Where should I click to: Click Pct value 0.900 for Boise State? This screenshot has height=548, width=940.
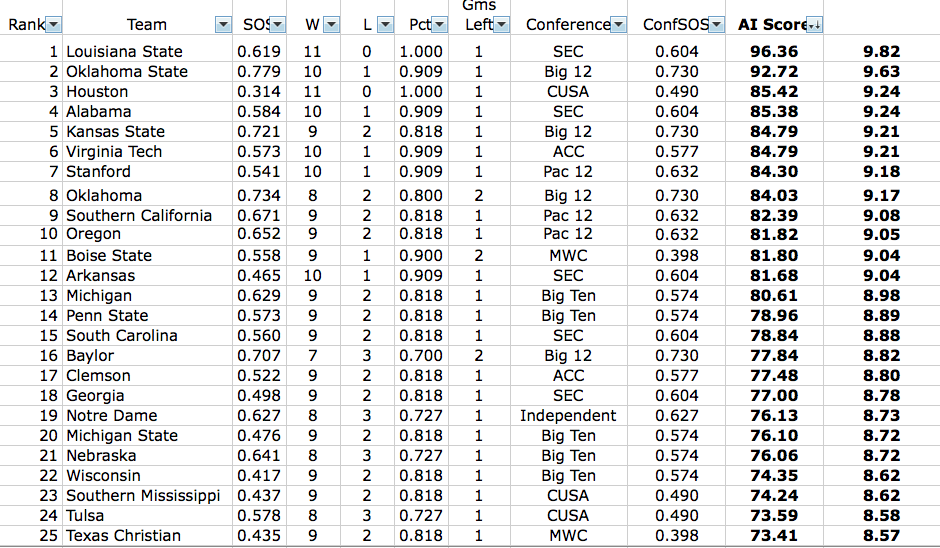[421, 255]
